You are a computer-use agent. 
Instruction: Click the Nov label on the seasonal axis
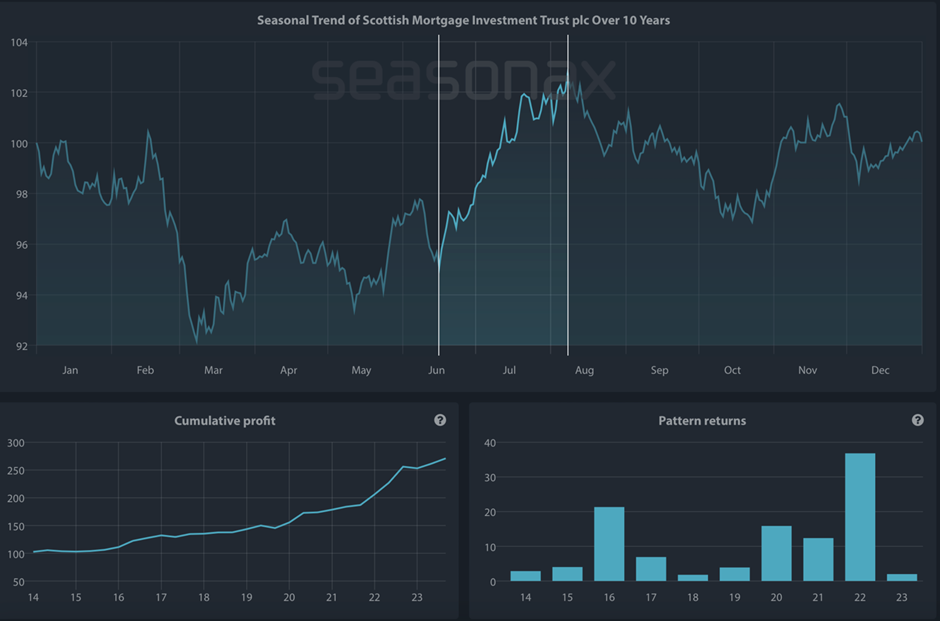808,370
